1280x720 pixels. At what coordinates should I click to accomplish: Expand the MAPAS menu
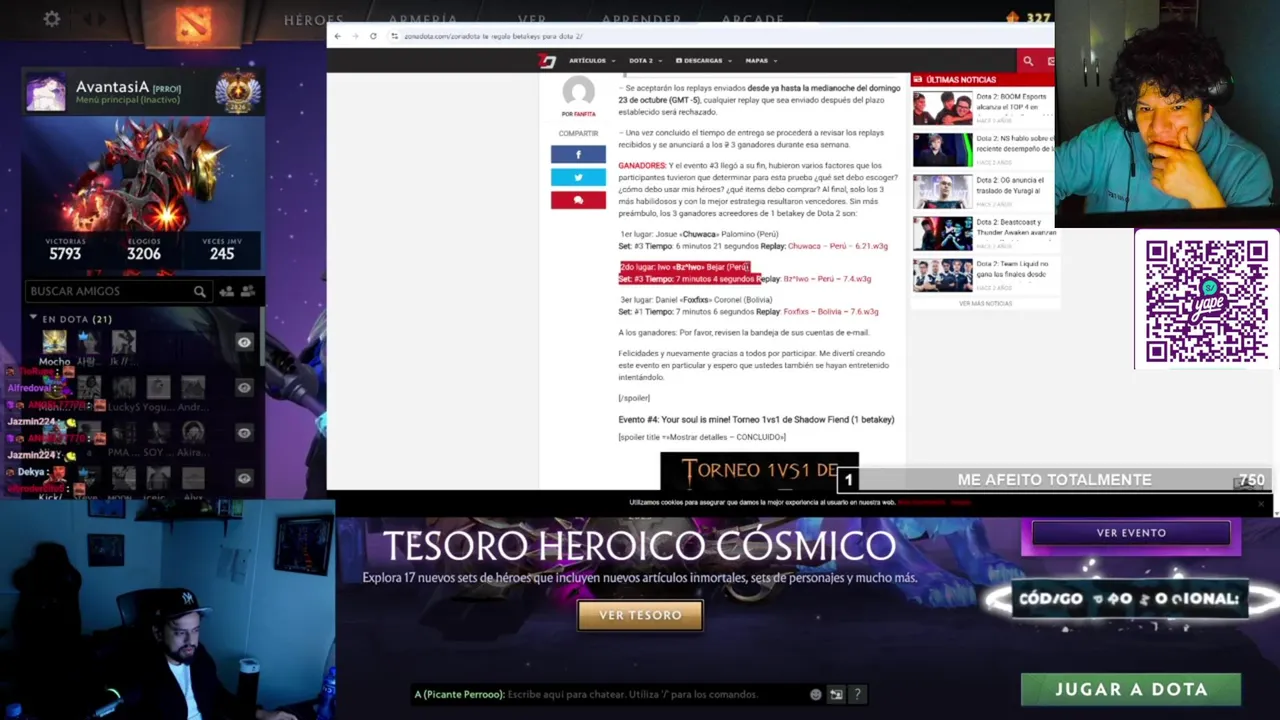point(759,61)
